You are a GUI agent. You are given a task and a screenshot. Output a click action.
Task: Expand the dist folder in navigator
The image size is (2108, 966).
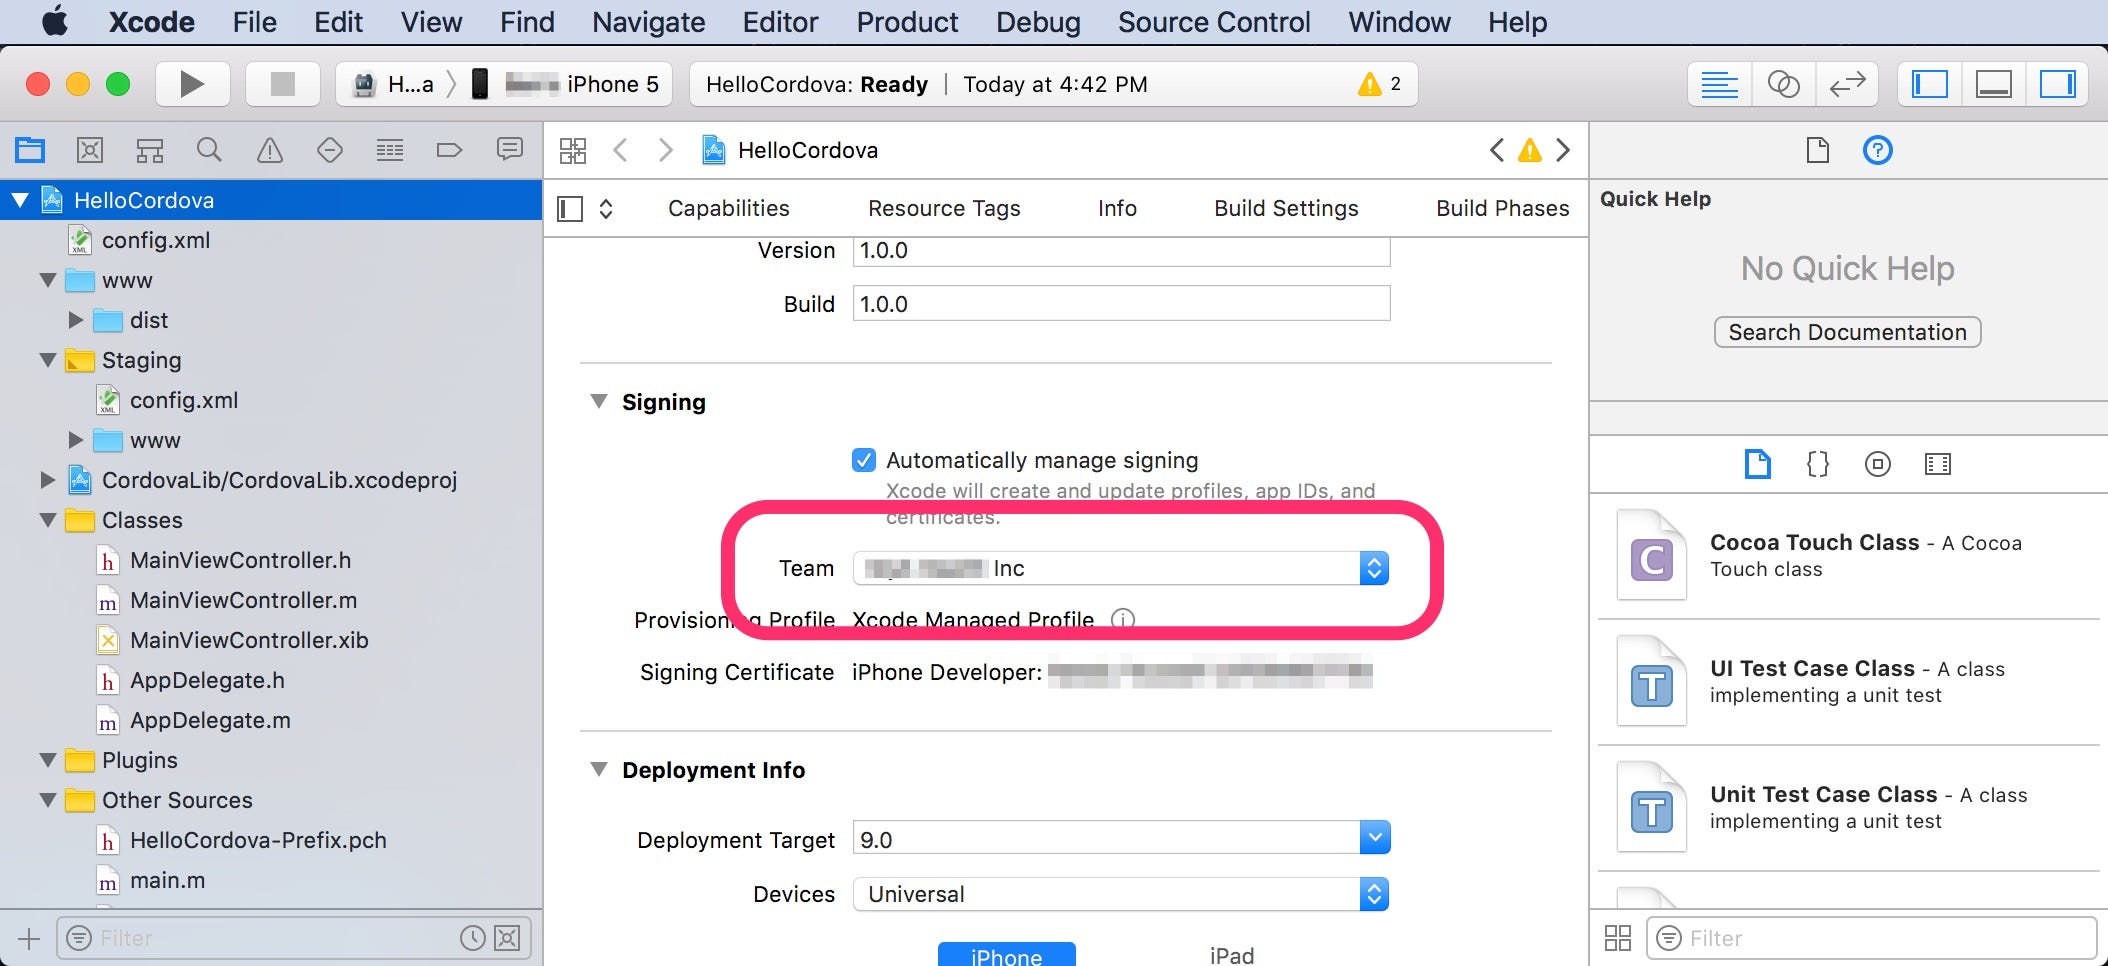click(76, 320)
